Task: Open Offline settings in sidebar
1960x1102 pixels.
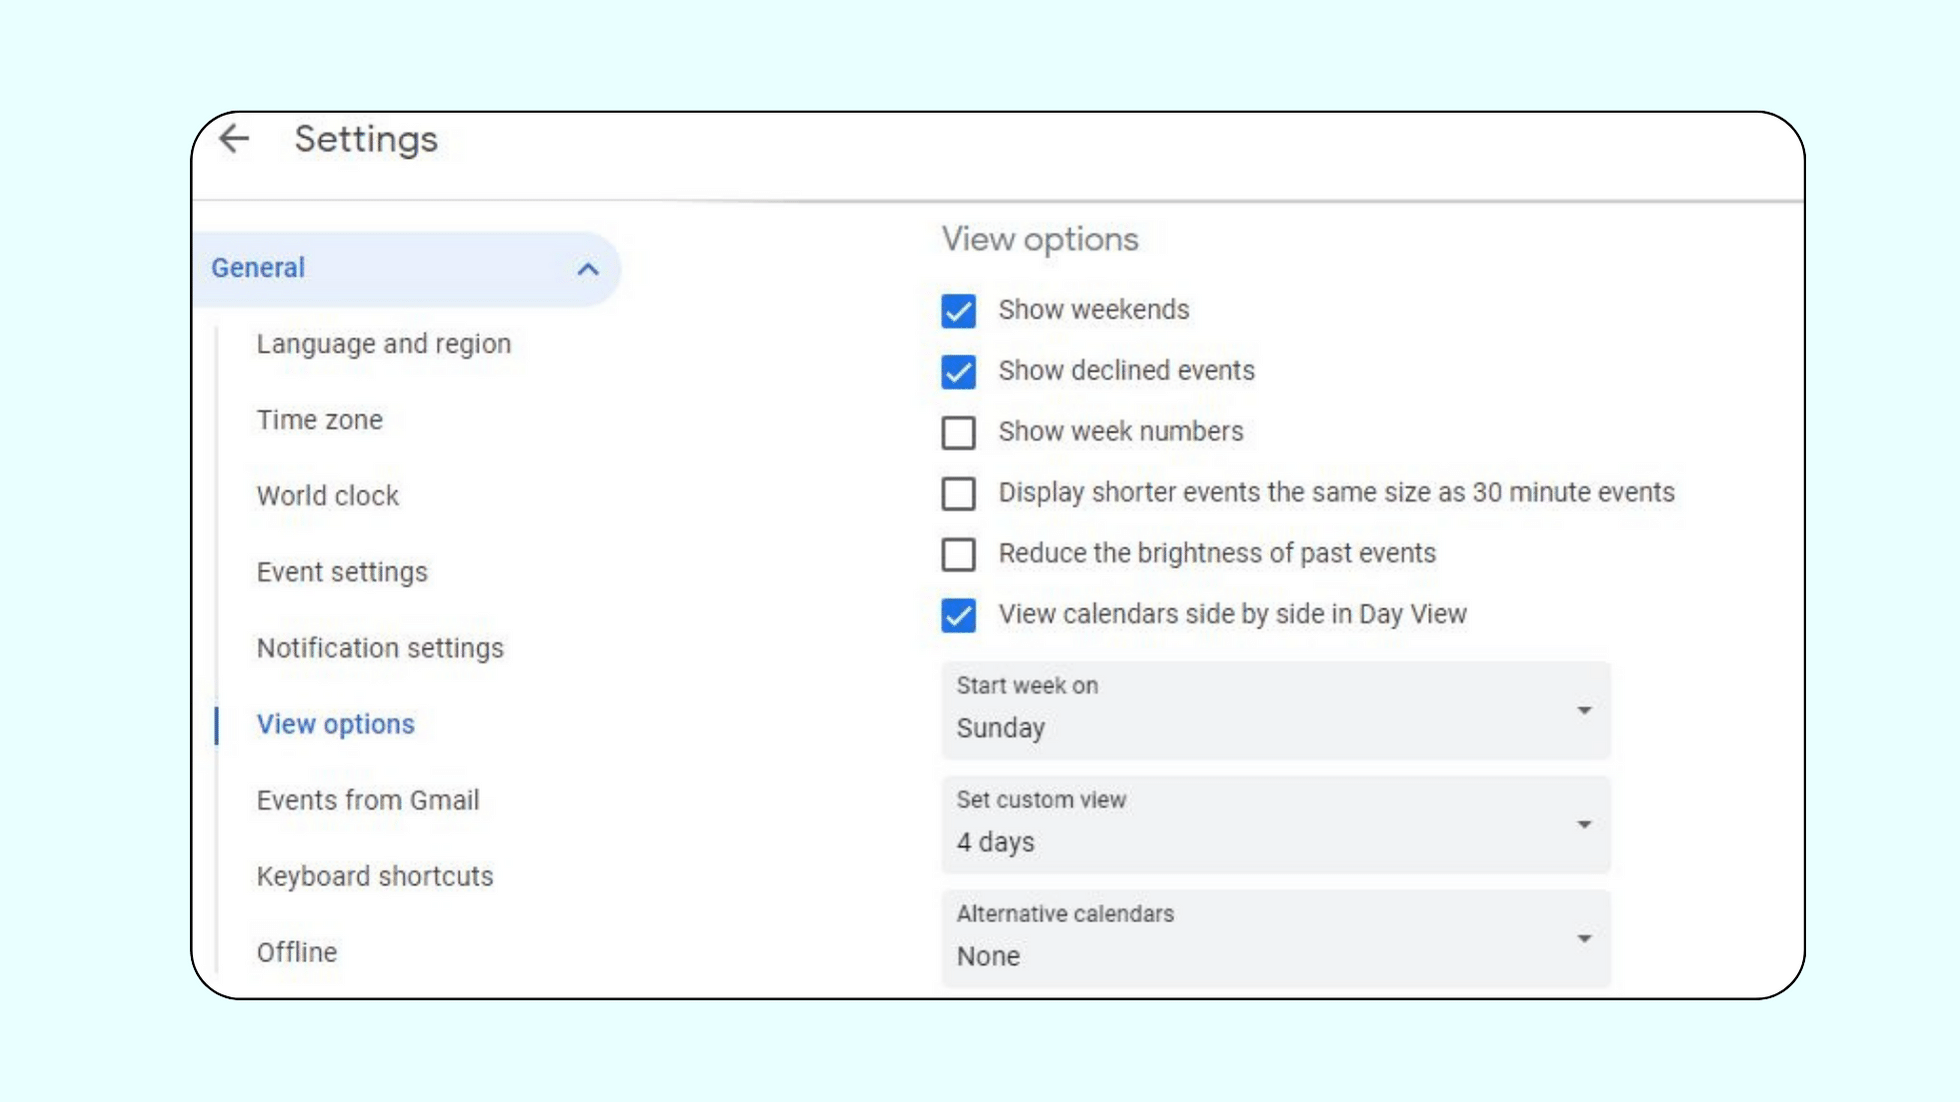Action: (x=296, y=952)
